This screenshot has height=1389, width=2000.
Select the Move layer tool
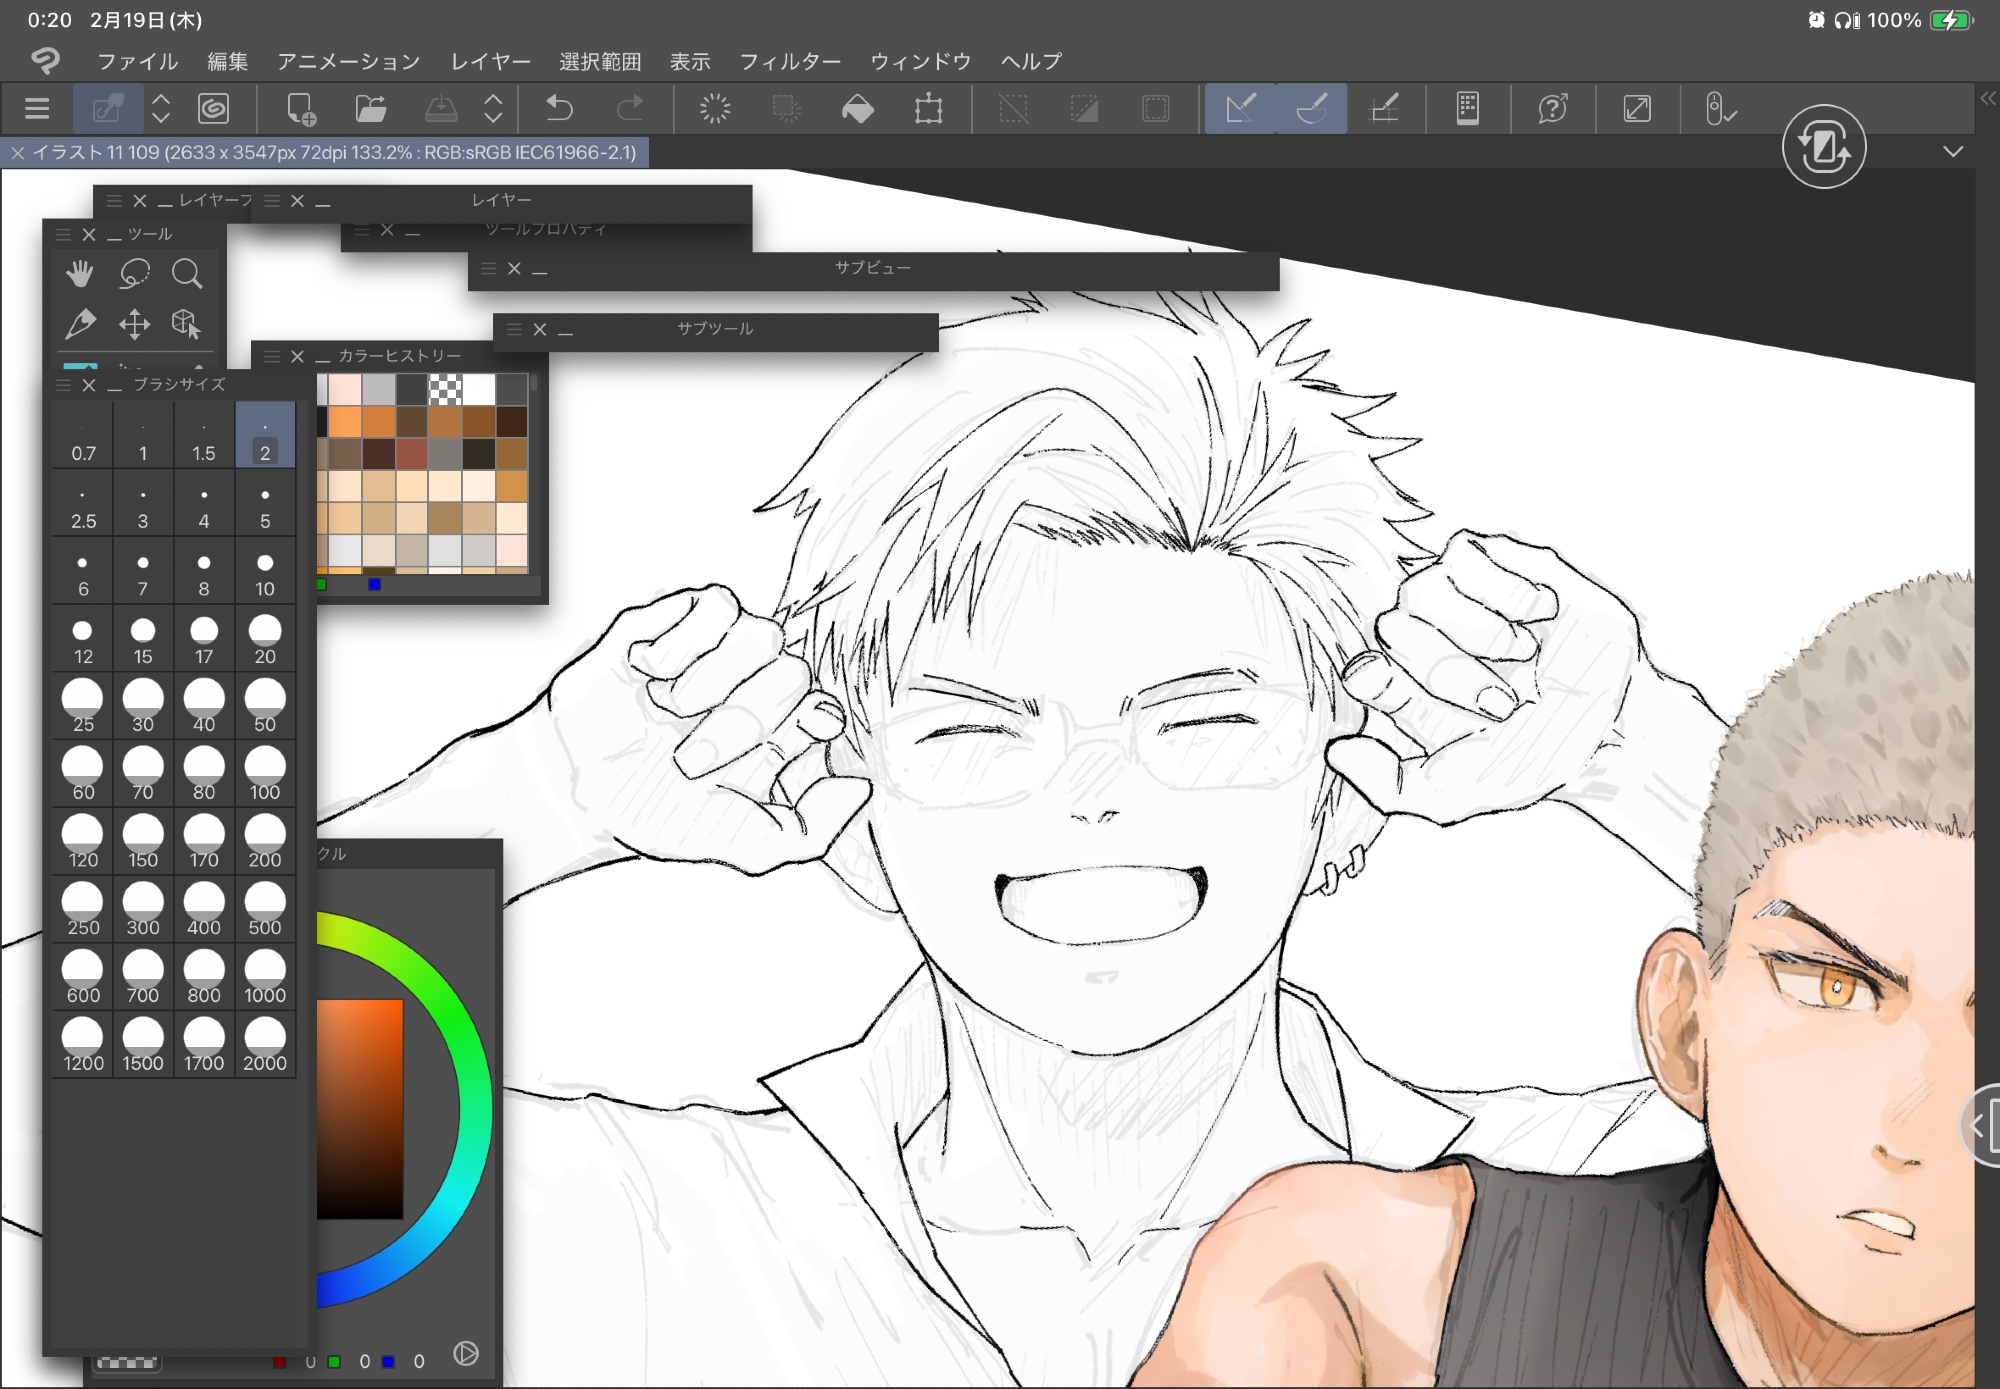[x=134, y=323]
